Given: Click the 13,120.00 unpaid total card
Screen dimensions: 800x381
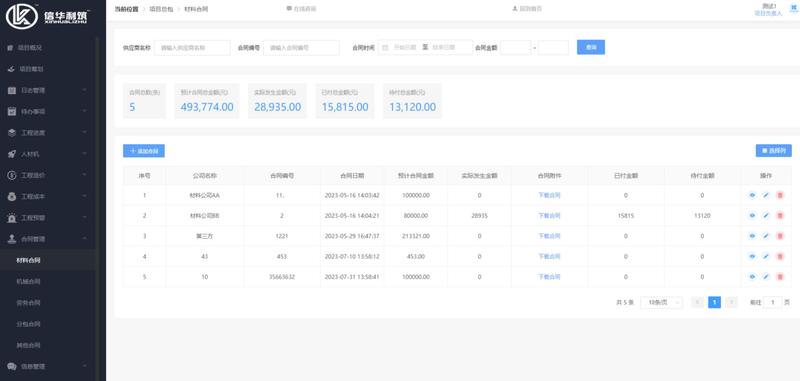Looking at the screenshot, I should coord(412,101).
